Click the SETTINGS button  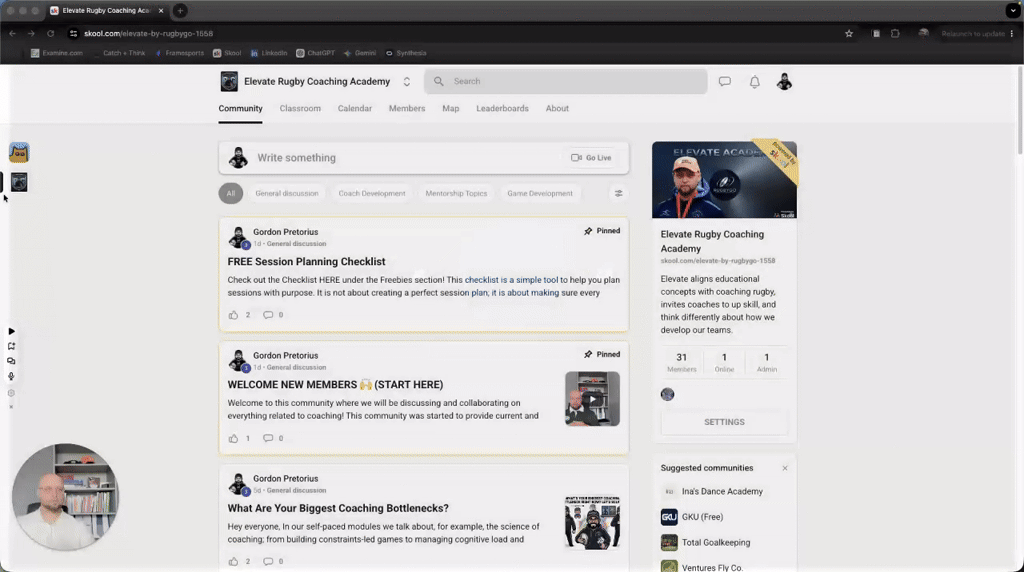click(724, 422)
